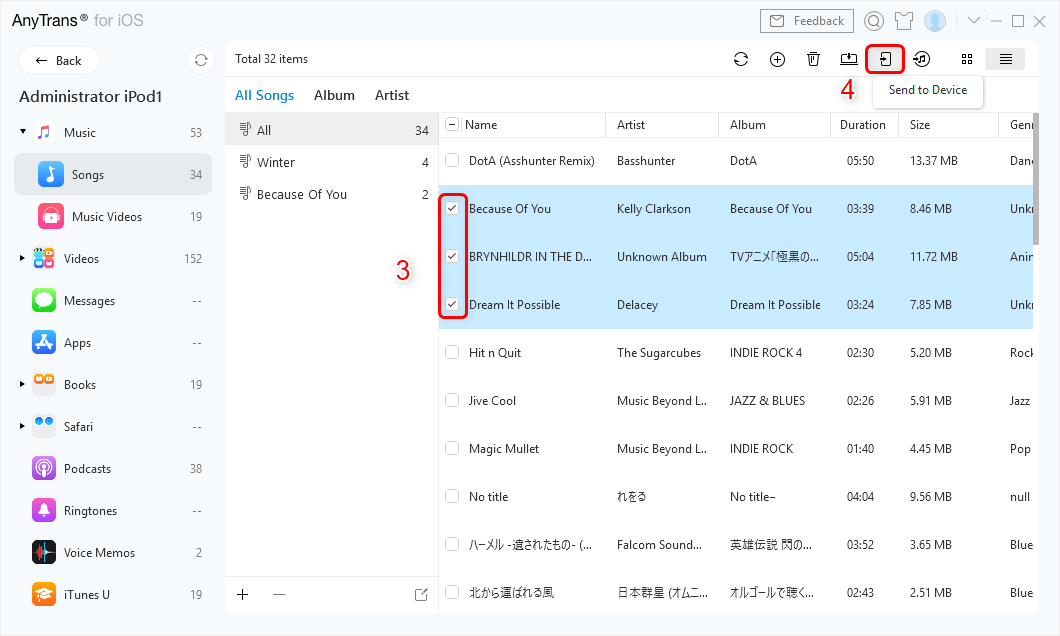Image resolution: width=1060 pixels, height=636 pixels.
Task: Click the Music category in sidebar
Action: point(113,132)
